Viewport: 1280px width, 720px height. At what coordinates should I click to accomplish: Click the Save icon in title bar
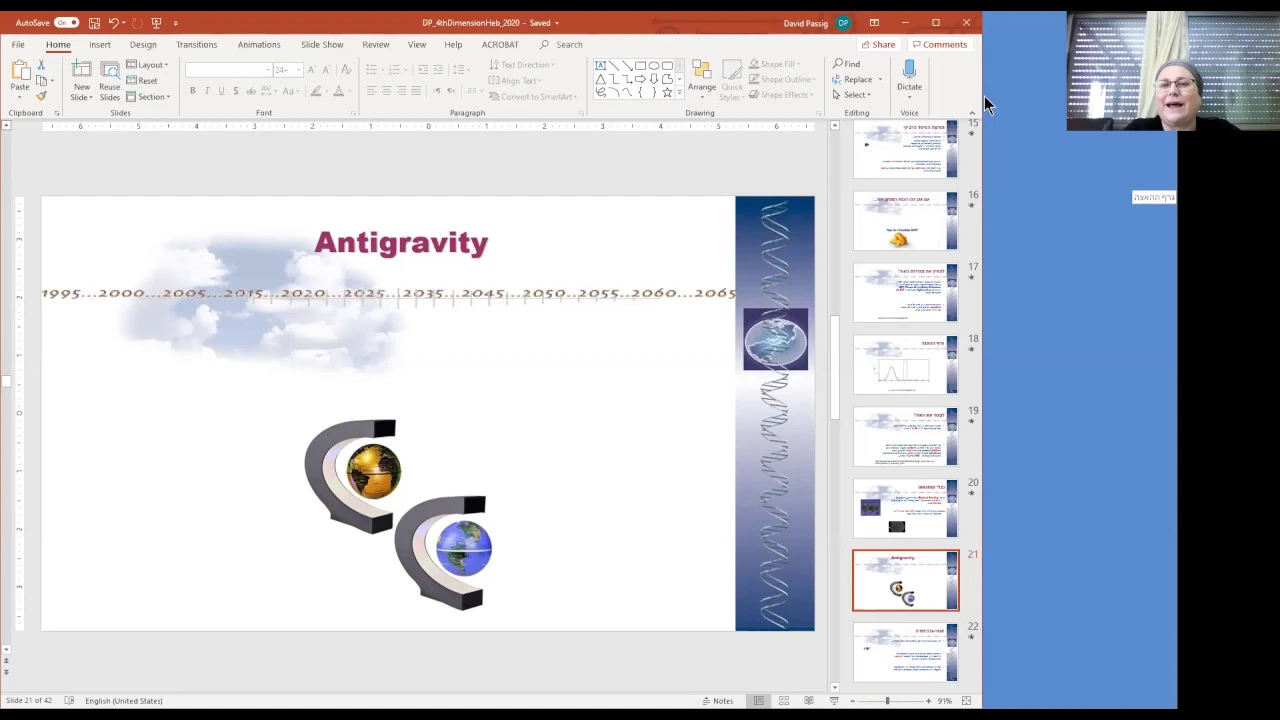94,22
